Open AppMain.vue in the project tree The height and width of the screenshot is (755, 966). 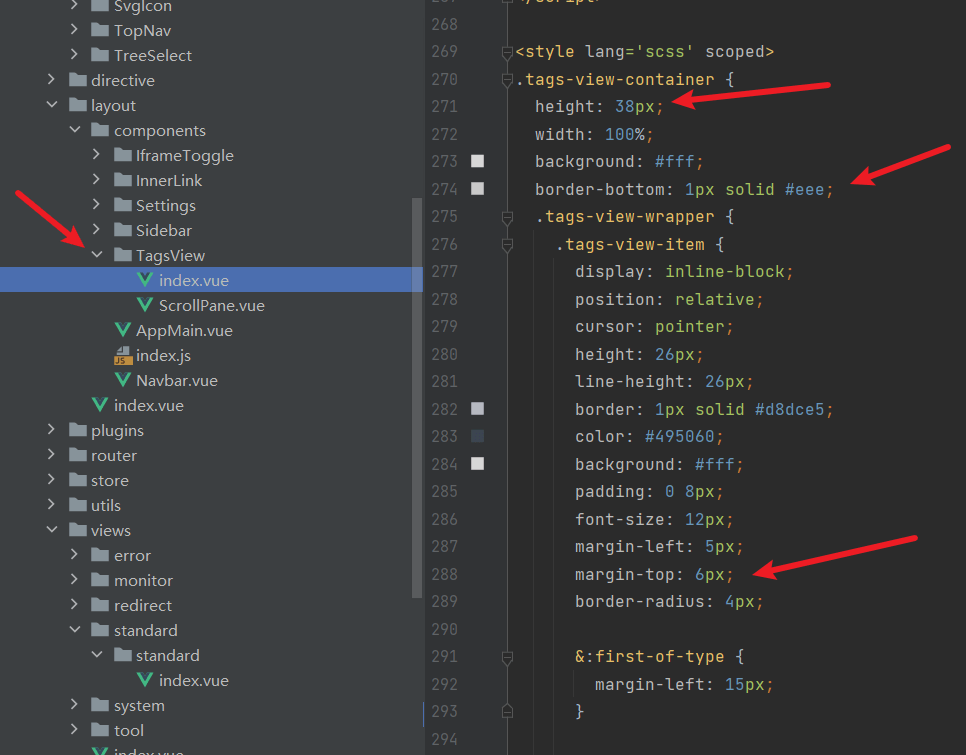[184, 331]
